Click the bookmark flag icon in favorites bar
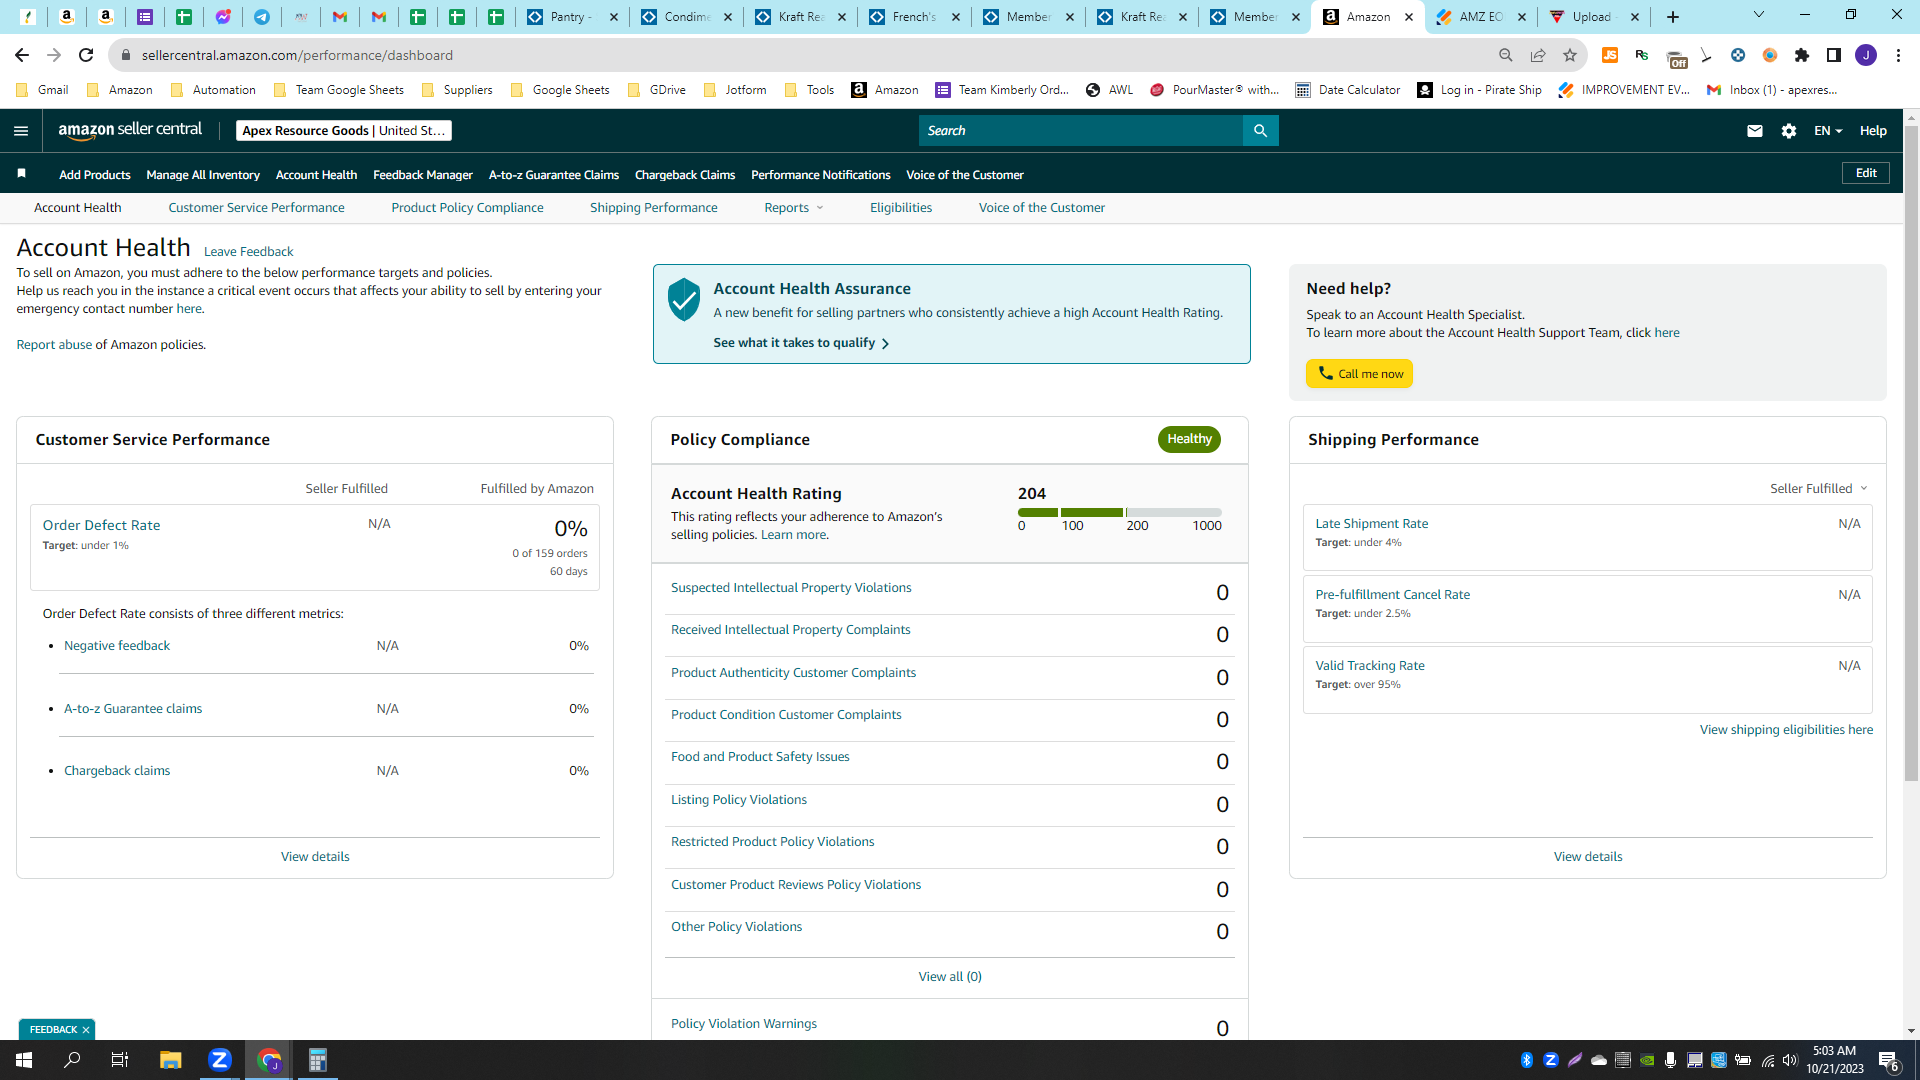Image resolution: width=1920 pixels, height=1080 pixels. coord(21,174)
